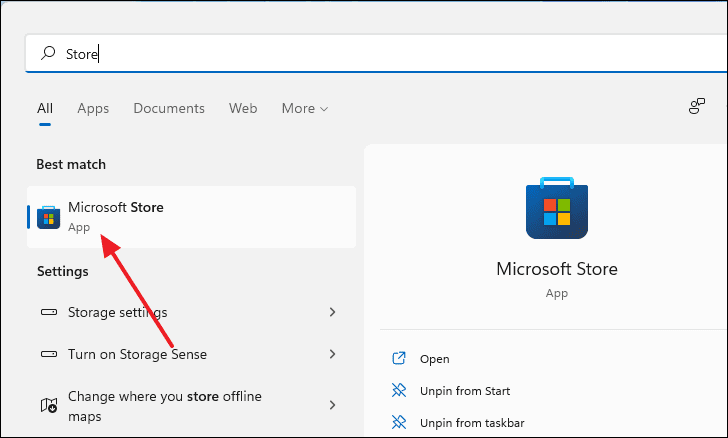Click the offline maps icon
This screenshot has width=728, height=438.
pyautogui.click(x=49, y=405)
